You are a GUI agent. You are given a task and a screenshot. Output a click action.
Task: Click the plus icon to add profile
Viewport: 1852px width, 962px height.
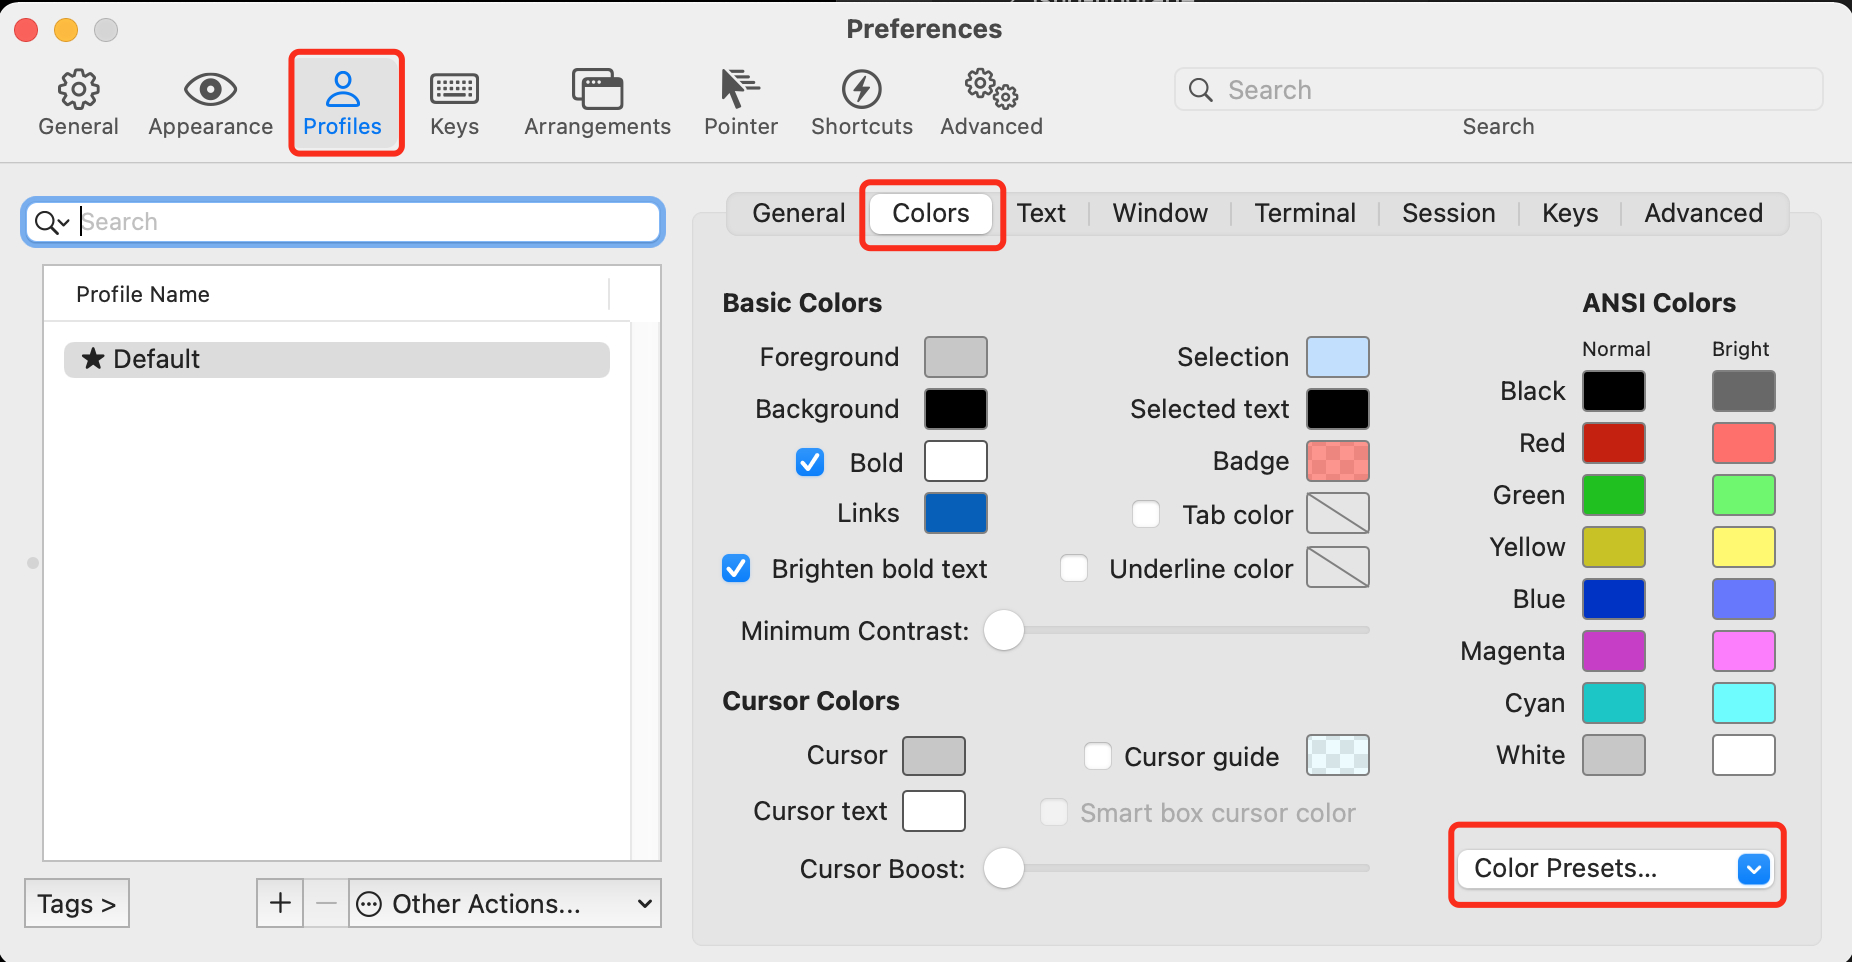(x=280, y=903)
